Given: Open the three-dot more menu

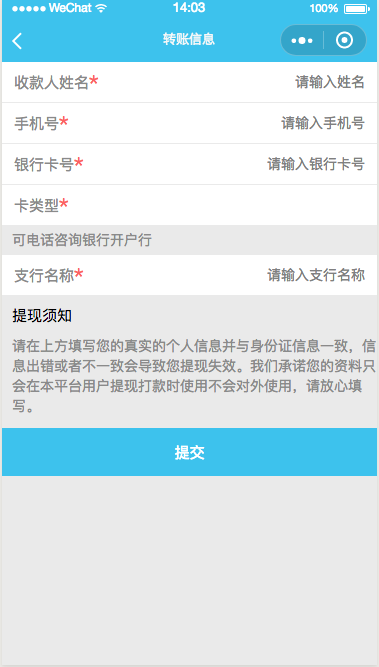Looking at the screenshot, I should point(302,41).
